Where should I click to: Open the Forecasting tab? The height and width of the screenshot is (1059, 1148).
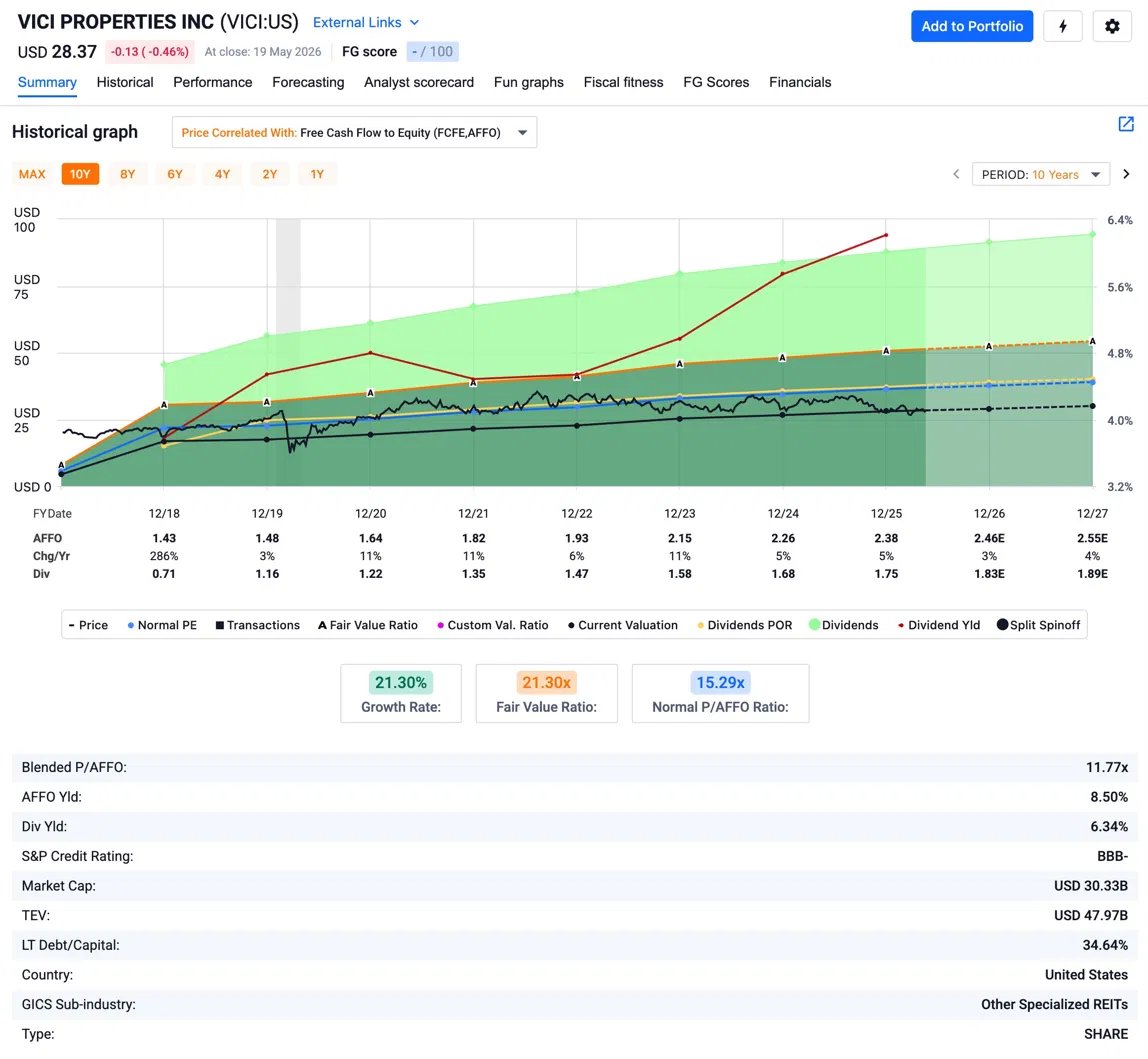click(x=308, y=82)
